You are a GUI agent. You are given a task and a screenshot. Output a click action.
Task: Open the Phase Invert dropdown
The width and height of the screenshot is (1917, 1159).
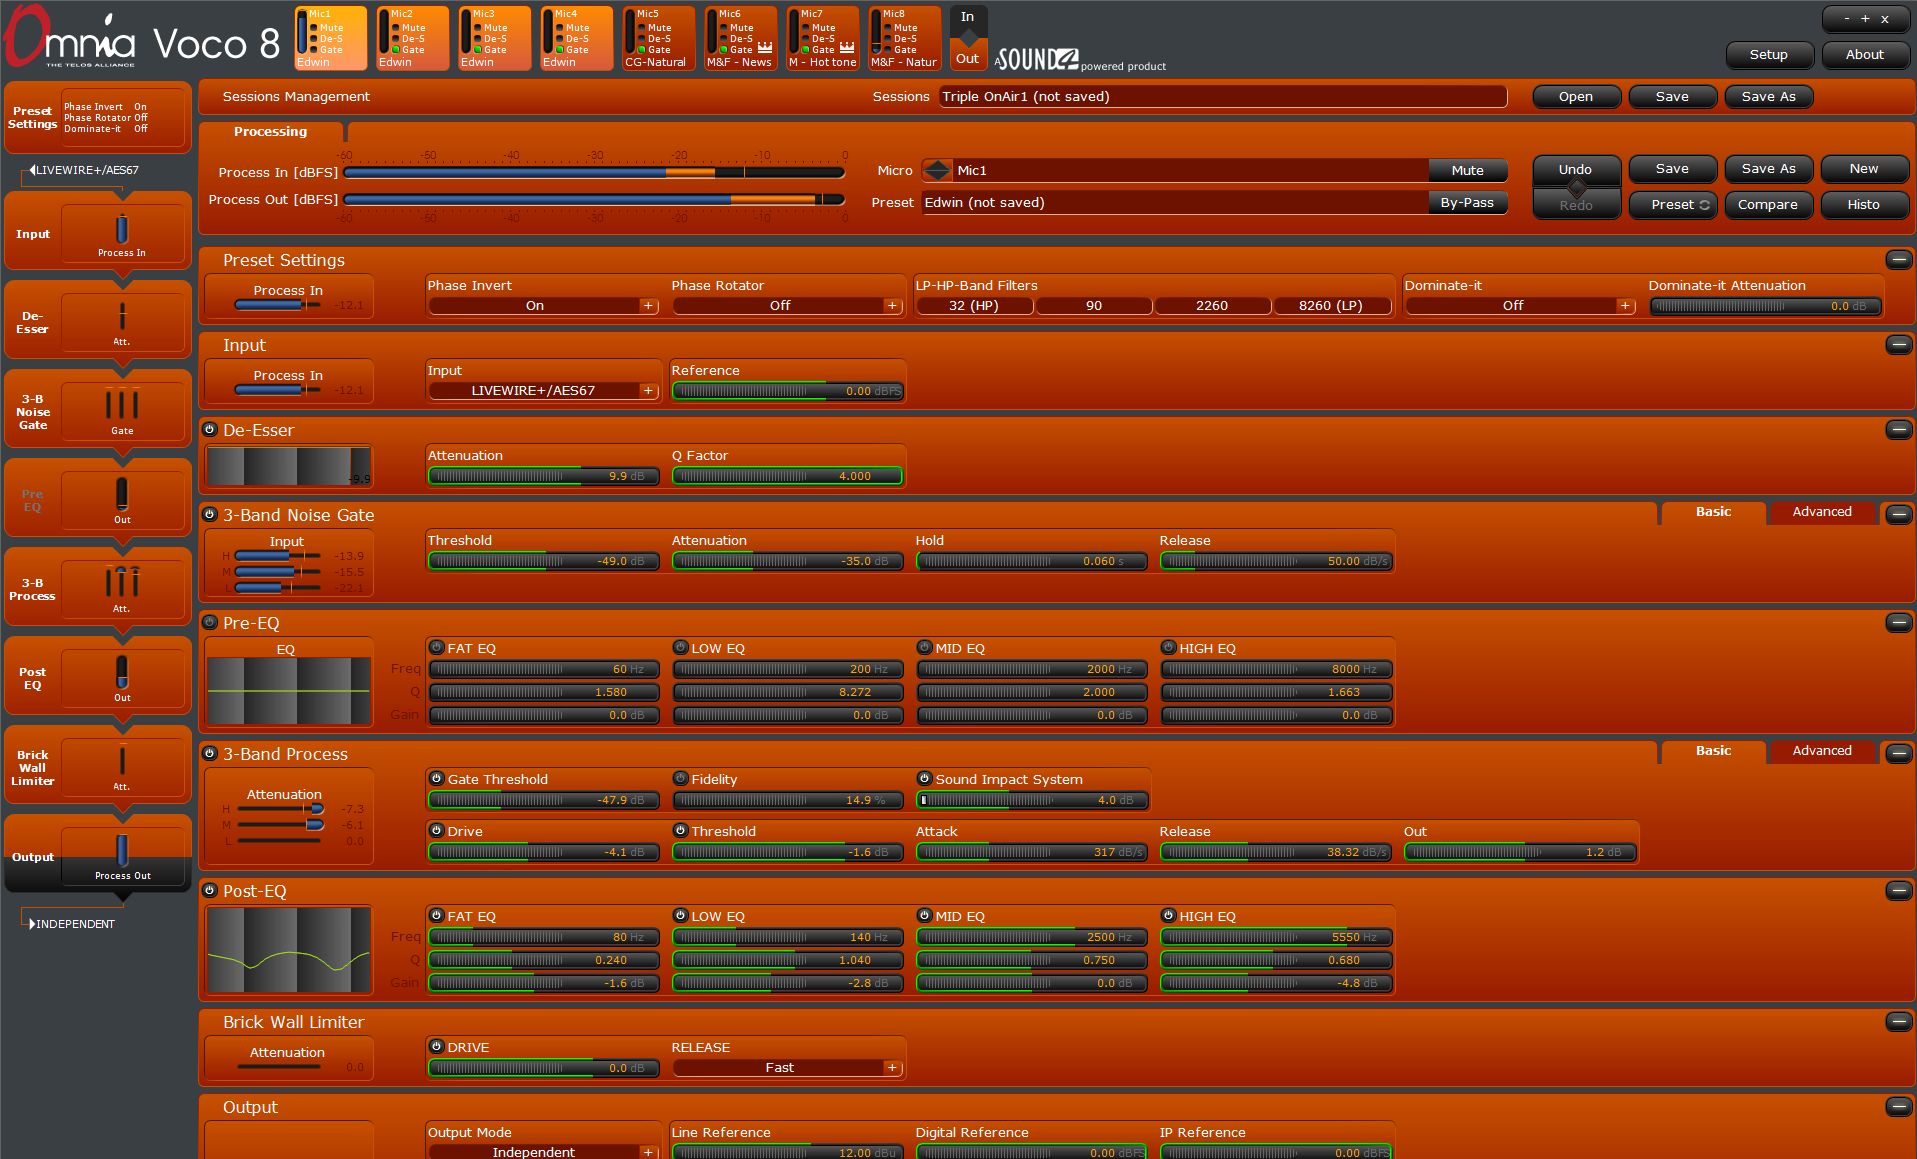pyautogui.click(x=544, y=306)
